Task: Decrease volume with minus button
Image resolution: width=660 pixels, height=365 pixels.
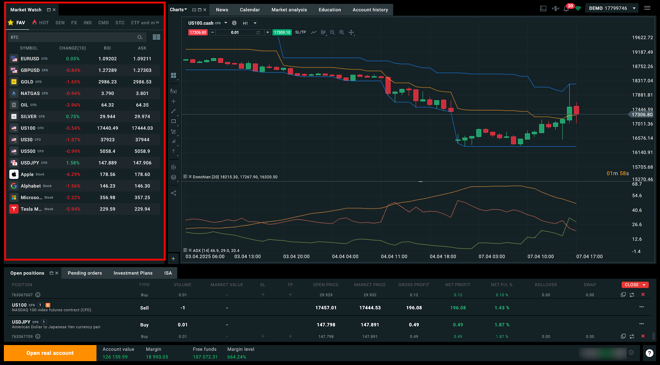Action: pyautogui.click(x=212, y=32)
